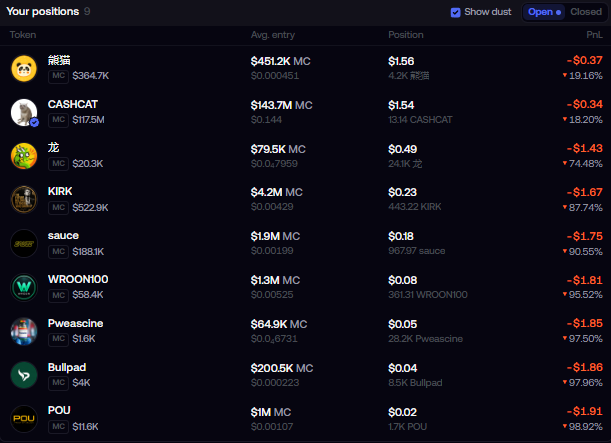Open the Pweascine token name

75,323
